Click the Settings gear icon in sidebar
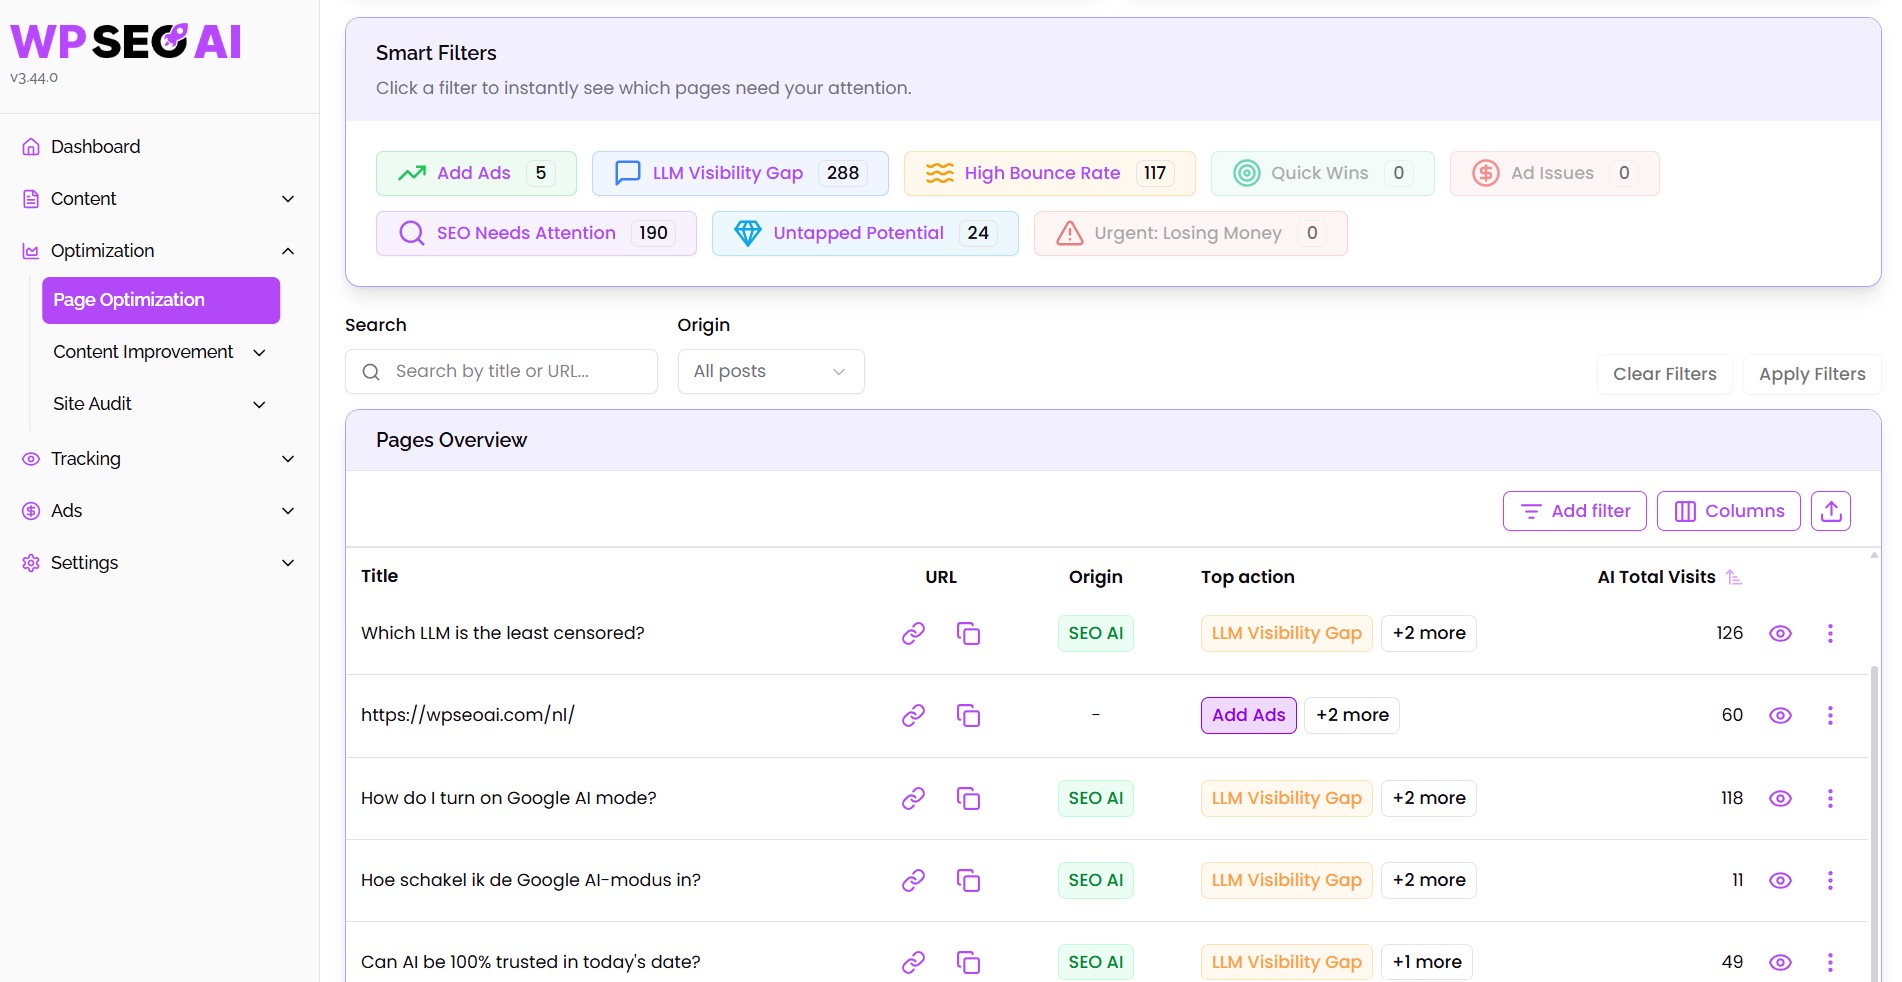Image resolution: width=1902 pixels, height=982 pixels. pyautogui.click(x=31, y=563)
